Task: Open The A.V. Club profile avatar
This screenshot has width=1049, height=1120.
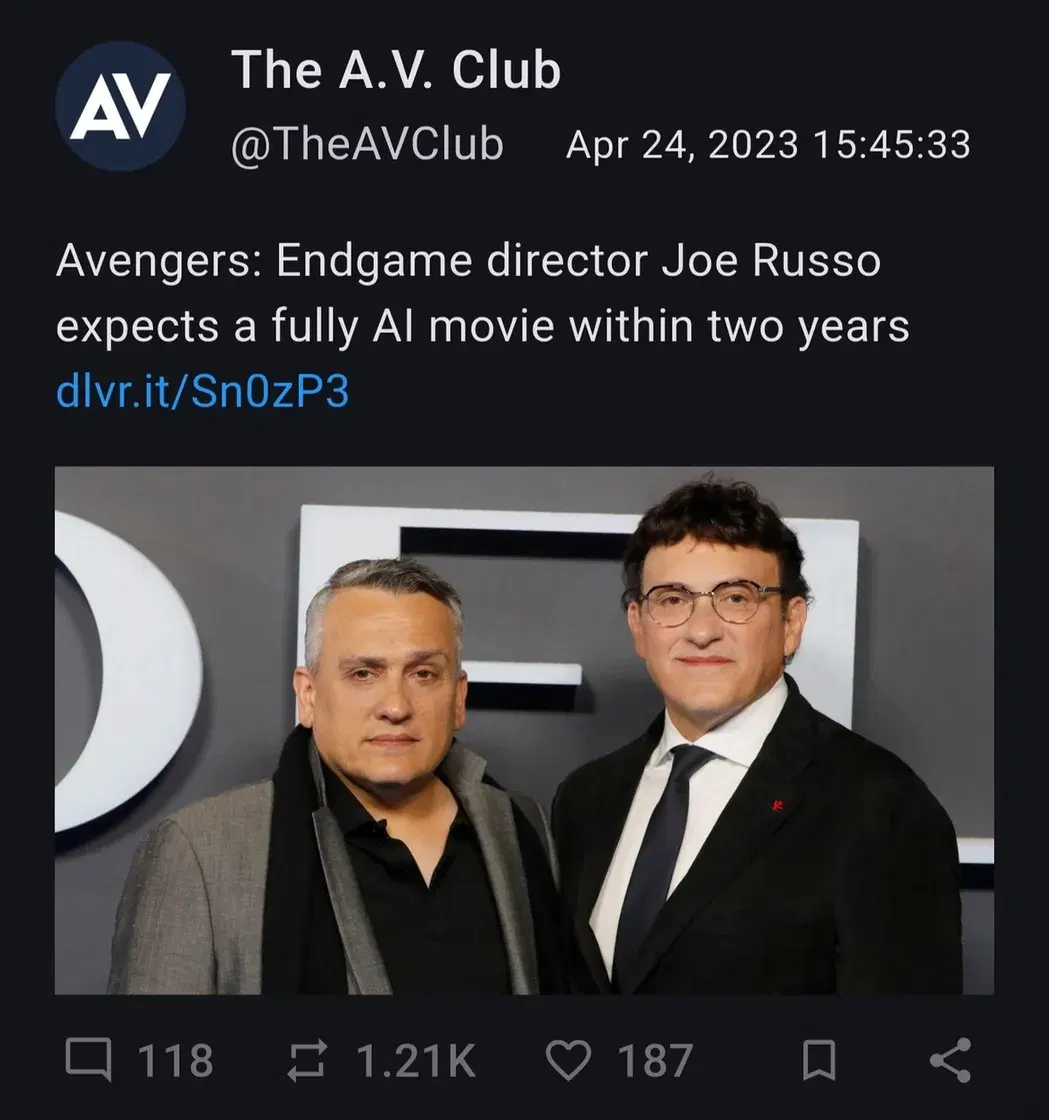Action: 121,106
